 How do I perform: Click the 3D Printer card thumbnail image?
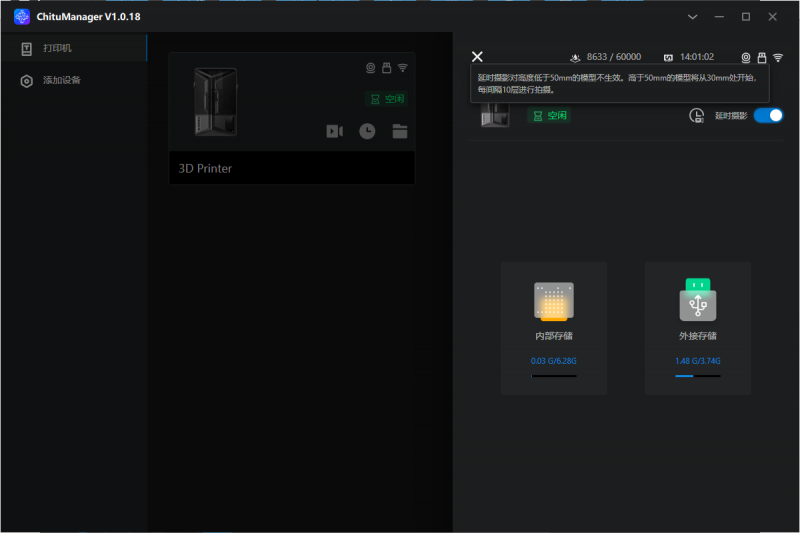pos(215,102)
